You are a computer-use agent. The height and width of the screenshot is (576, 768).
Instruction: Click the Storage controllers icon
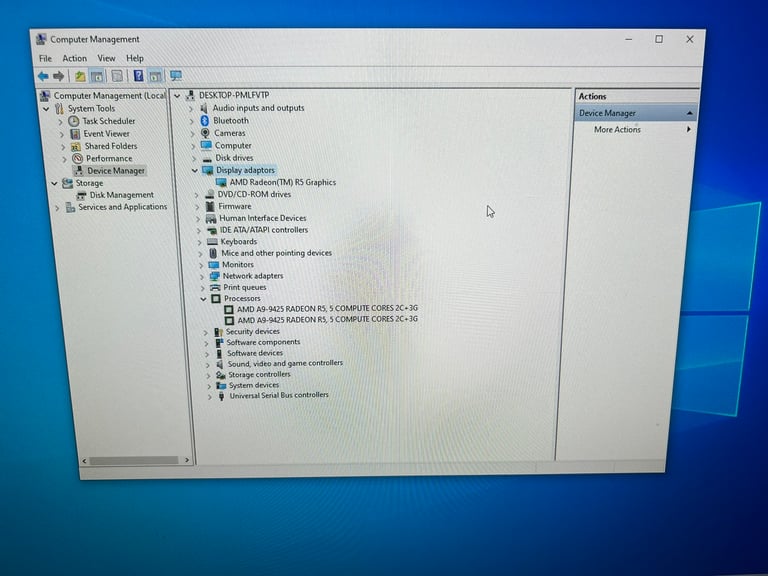pyautogui.click(x=221, y=375)
